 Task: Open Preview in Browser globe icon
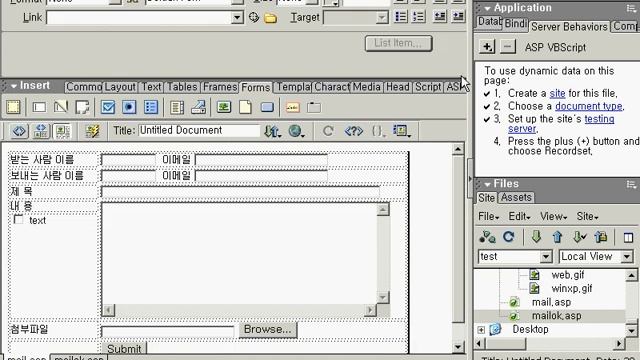tap(296, 131)
